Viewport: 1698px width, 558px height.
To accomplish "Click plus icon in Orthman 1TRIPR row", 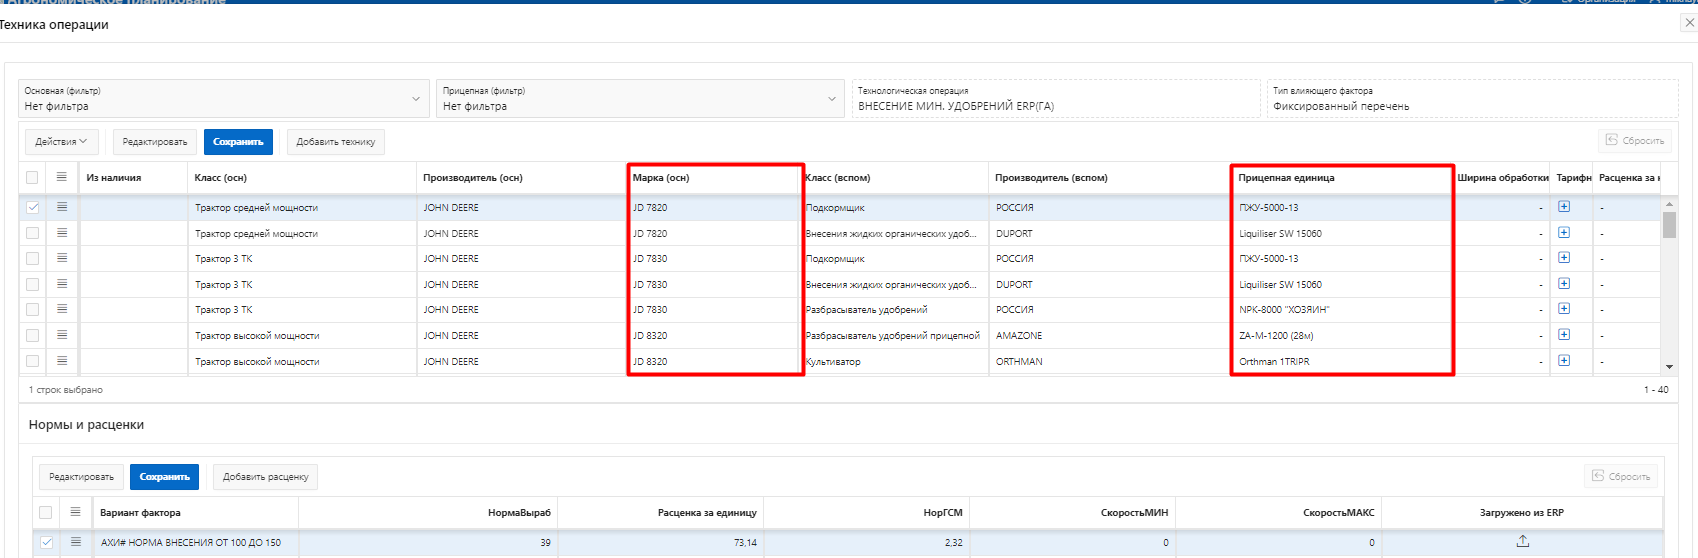I will (1564, 361).
